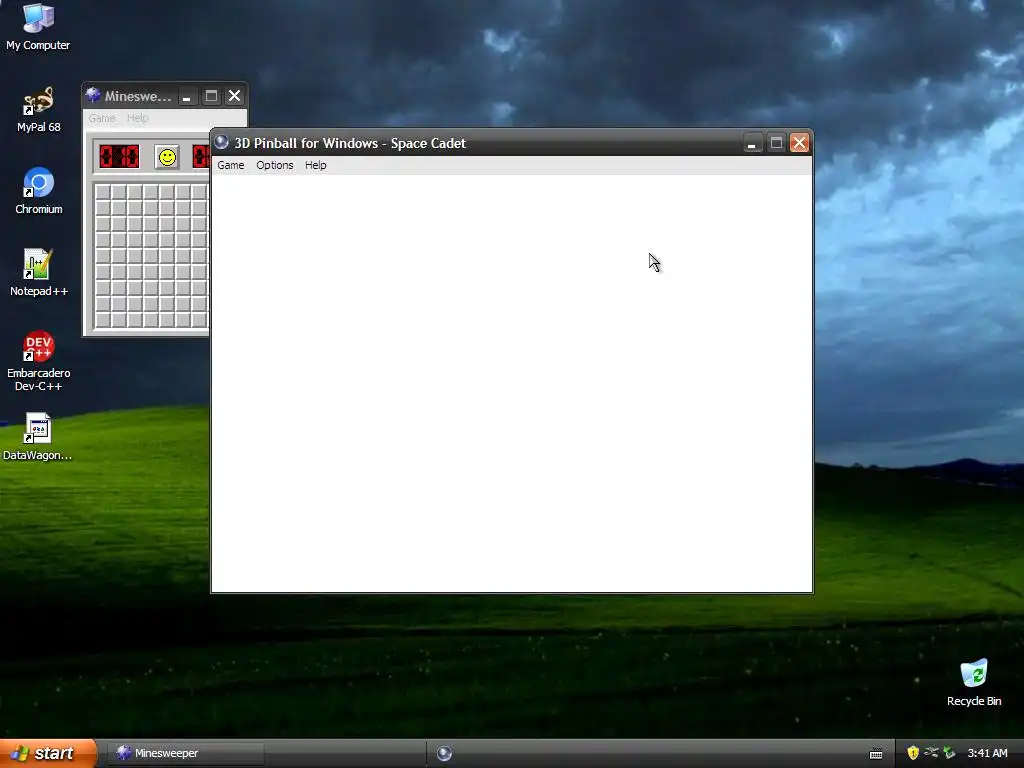This screenshot has height=768, width=1024.
Task: Minimize the Minesweeper window
Action: coord(187,96)
